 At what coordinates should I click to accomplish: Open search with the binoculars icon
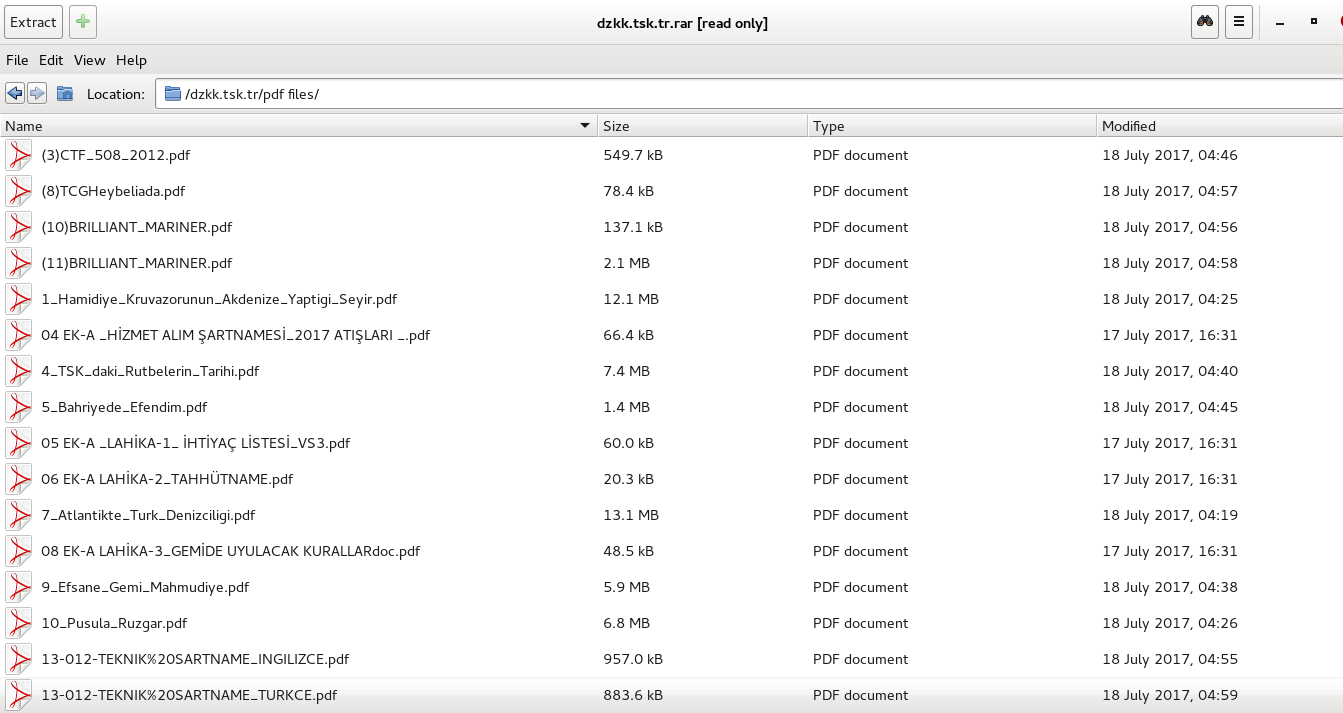click(1206, 22)
